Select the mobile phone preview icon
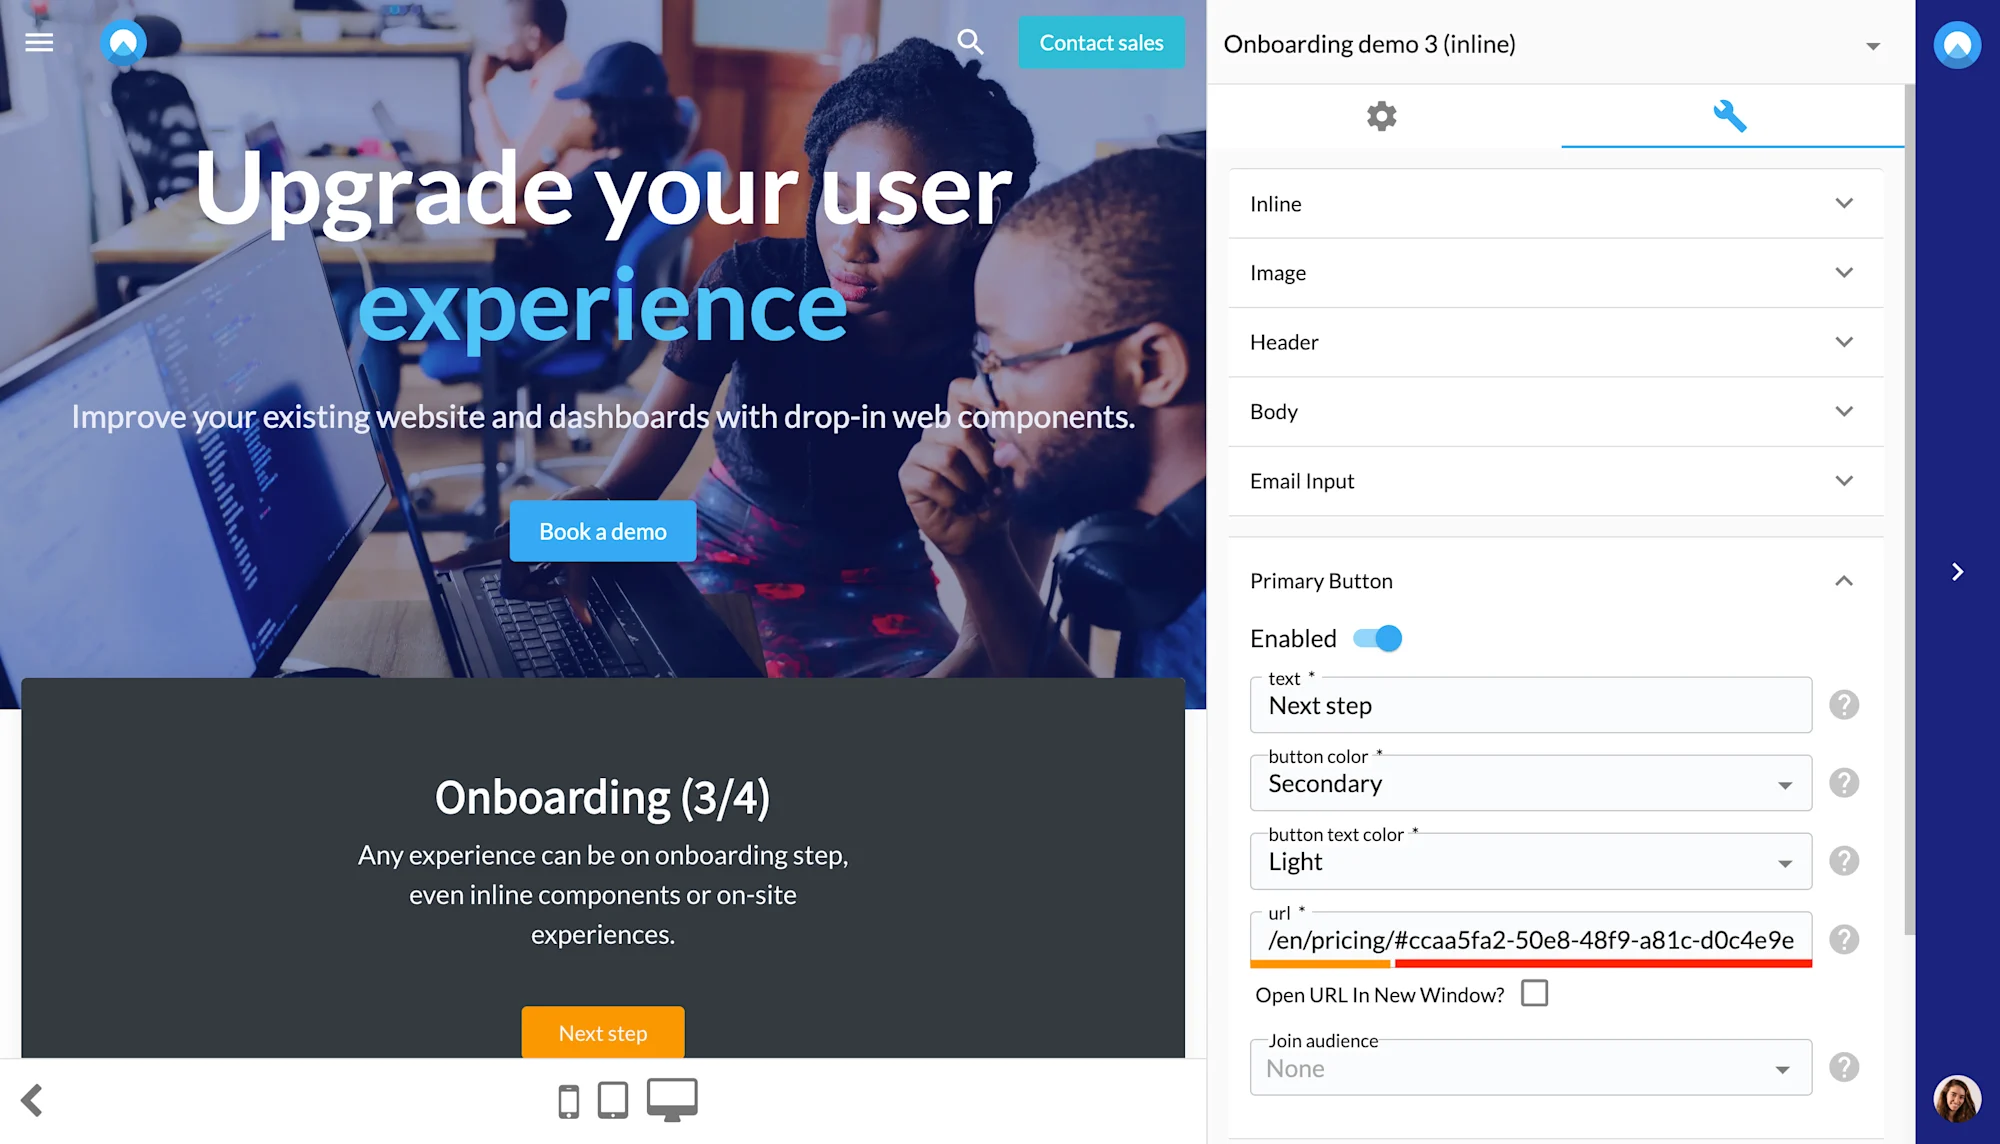 567,1098
